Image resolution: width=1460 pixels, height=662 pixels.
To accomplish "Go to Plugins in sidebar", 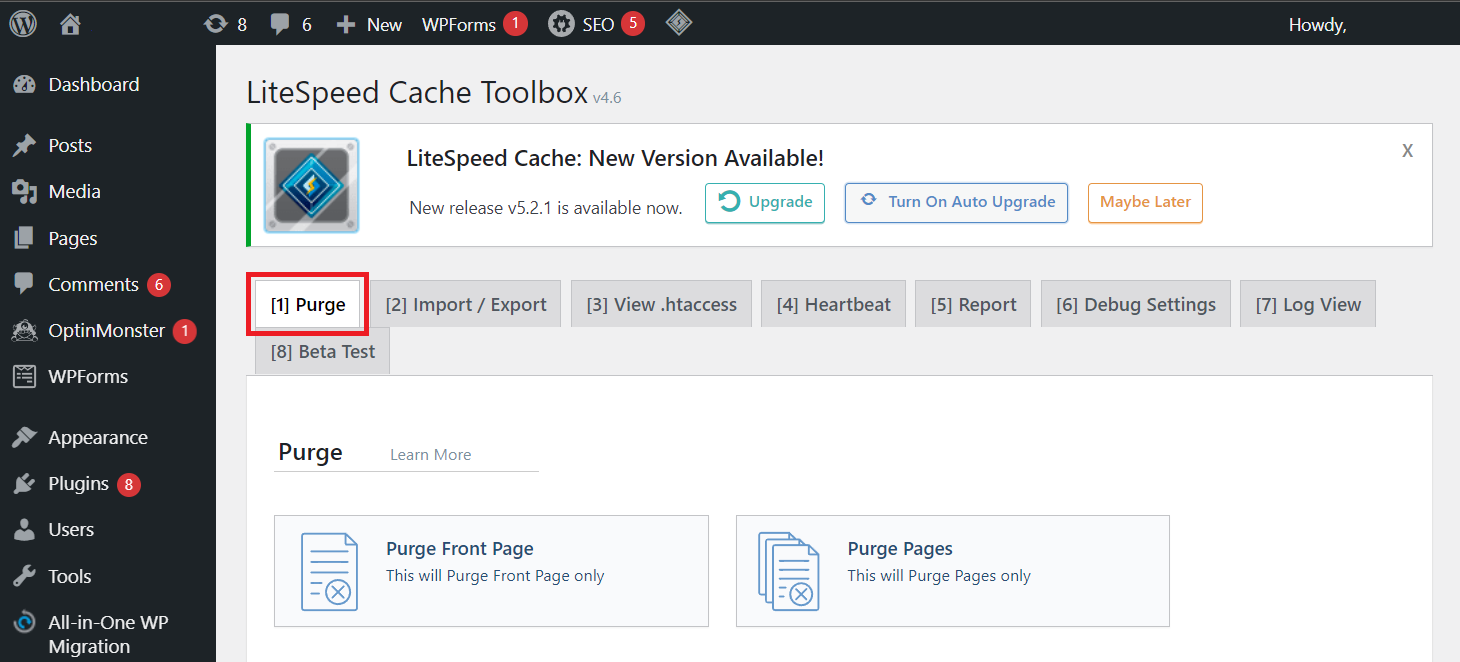I will click(78, 484).
